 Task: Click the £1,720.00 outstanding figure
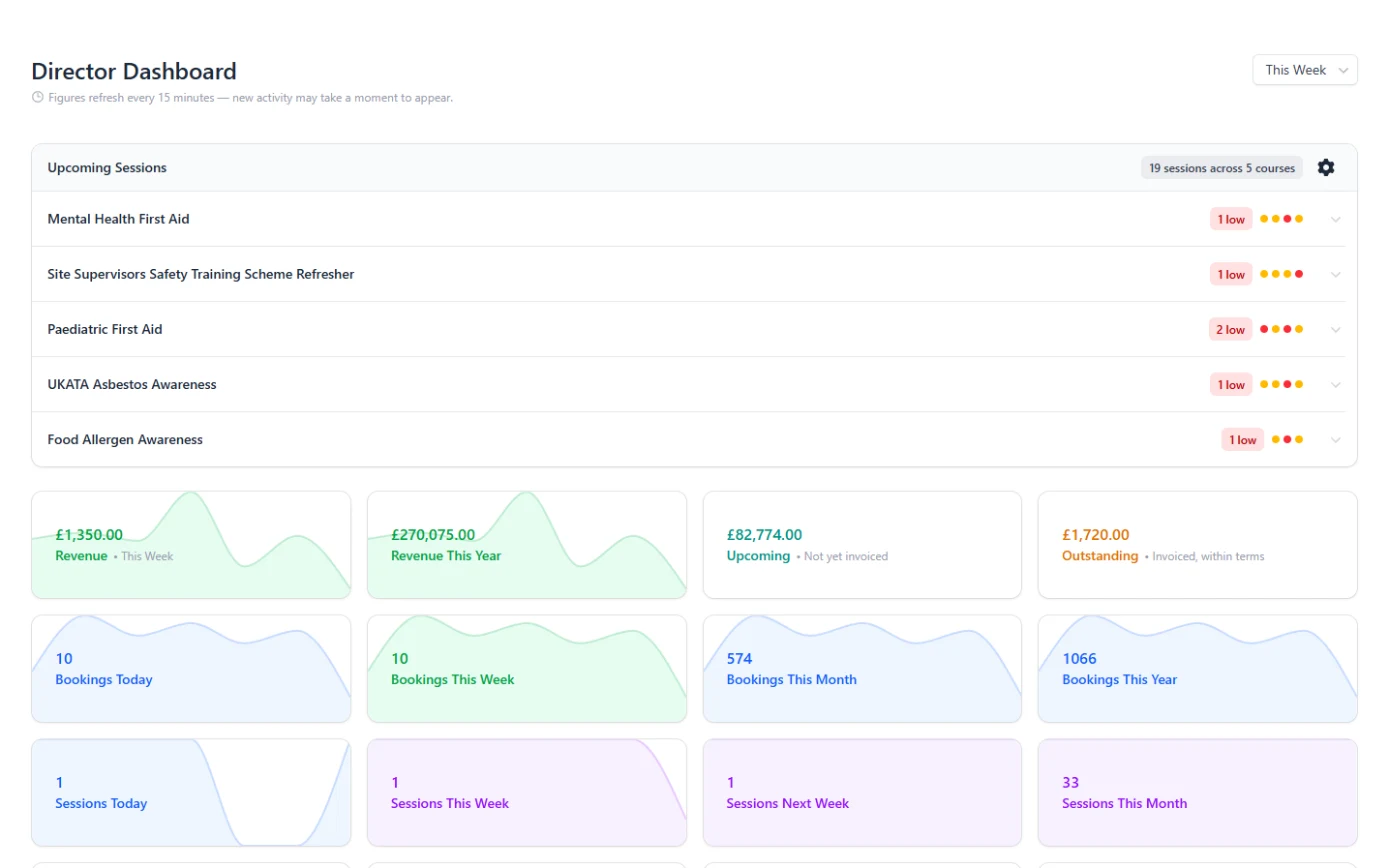(x=1096, y=535)
